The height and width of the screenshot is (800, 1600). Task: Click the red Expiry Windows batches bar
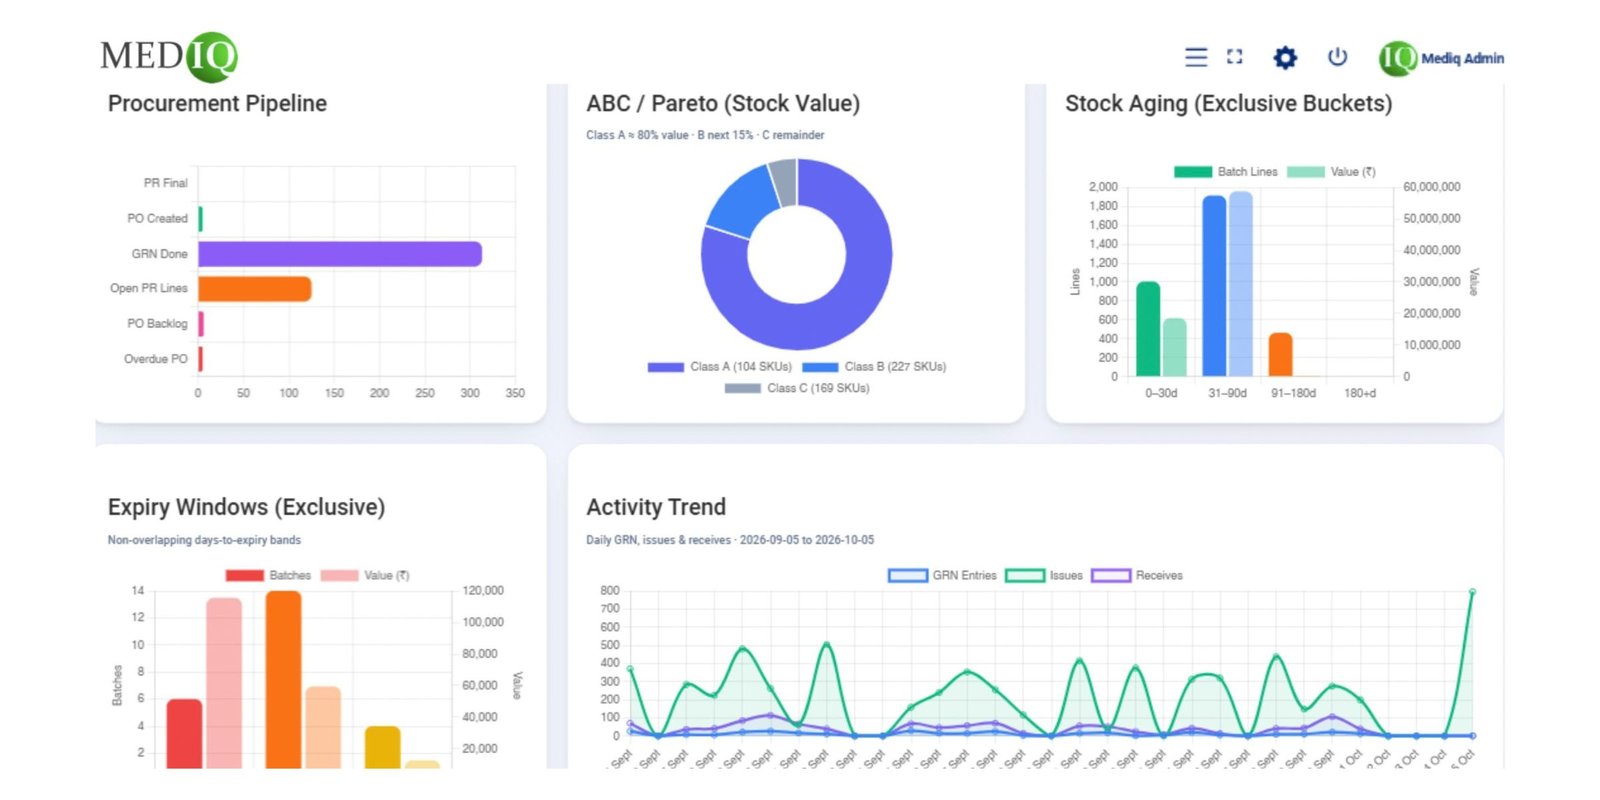[184, 733]
